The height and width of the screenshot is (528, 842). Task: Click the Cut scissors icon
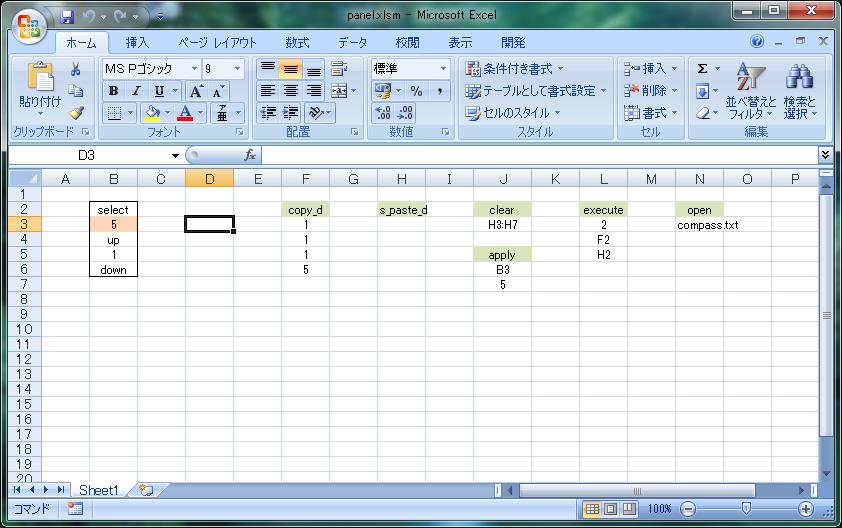pos(75,69)
